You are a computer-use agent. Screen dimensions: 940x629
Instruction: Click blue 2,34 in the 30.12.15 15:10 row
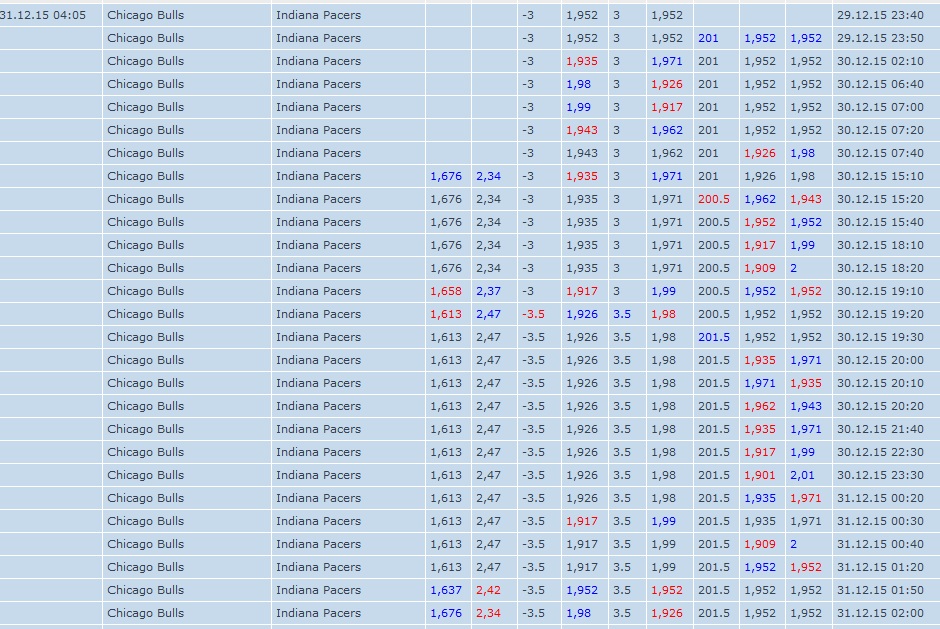[488, 176]
